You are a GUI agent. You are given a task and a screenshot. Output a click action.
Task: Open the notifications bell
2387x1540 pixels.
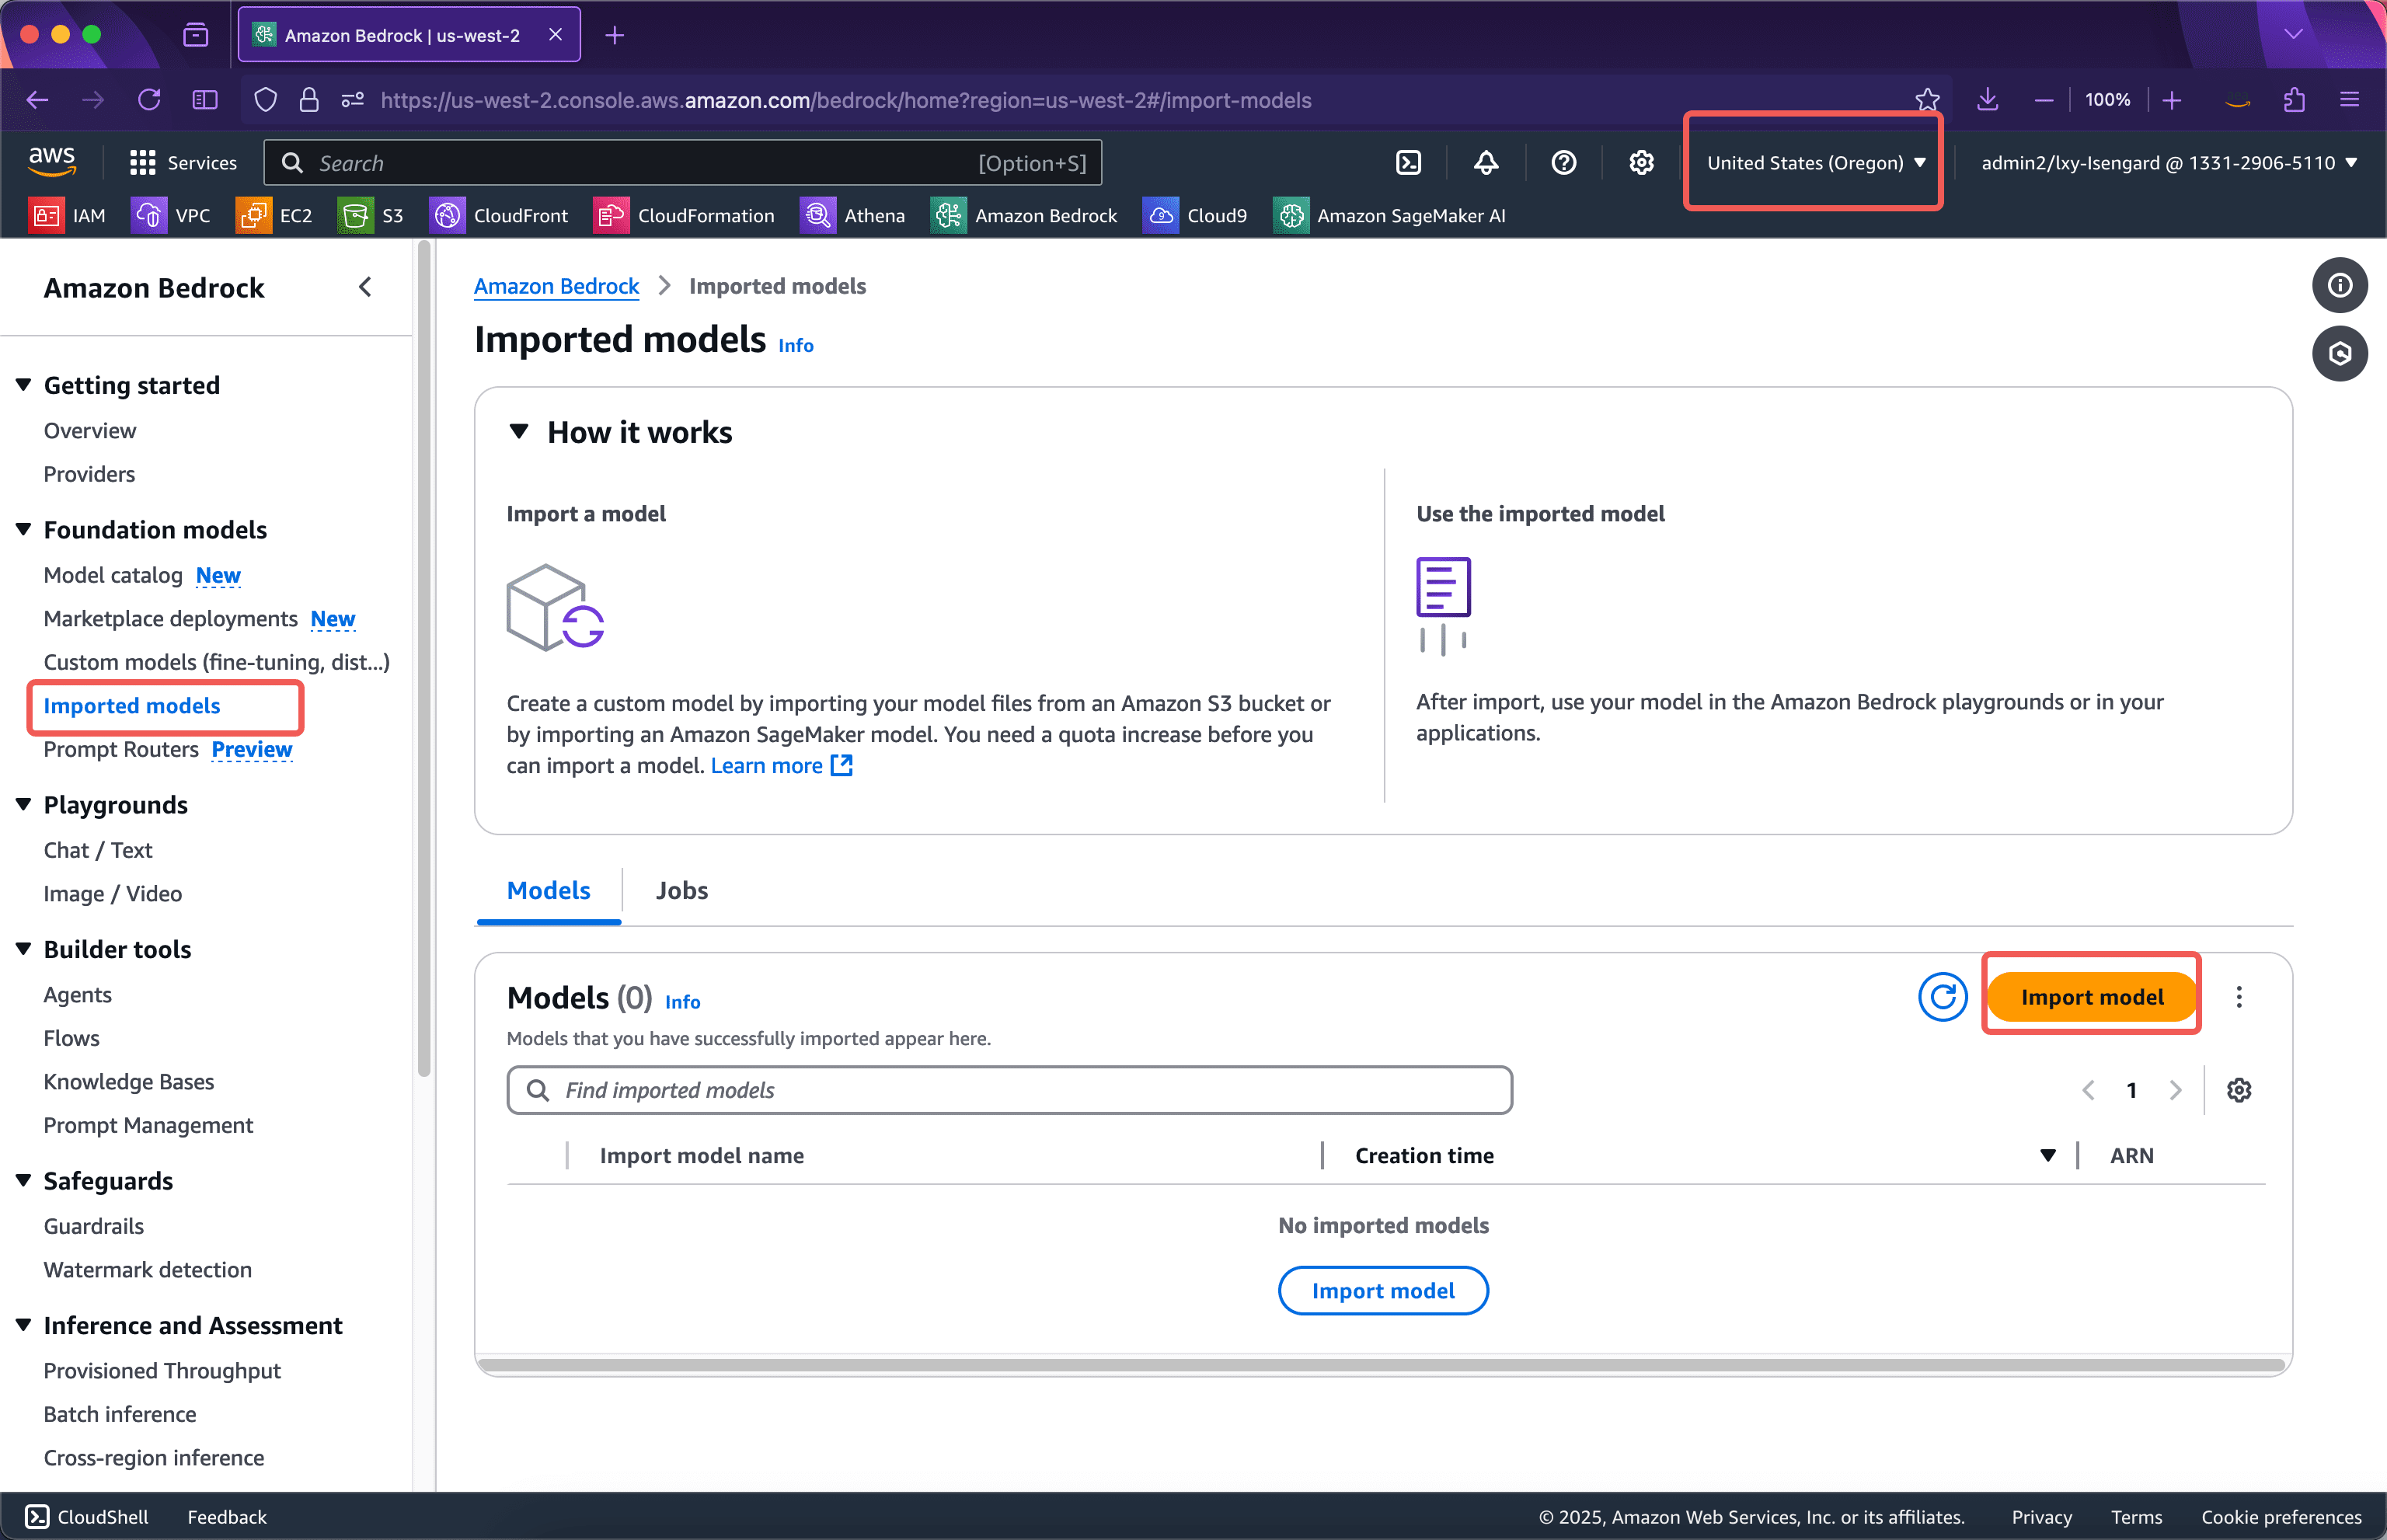[x=1486, y=162]
